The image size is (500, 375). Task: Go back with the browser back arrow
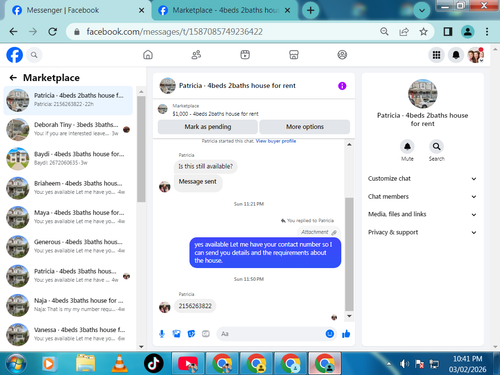[13, 32]
